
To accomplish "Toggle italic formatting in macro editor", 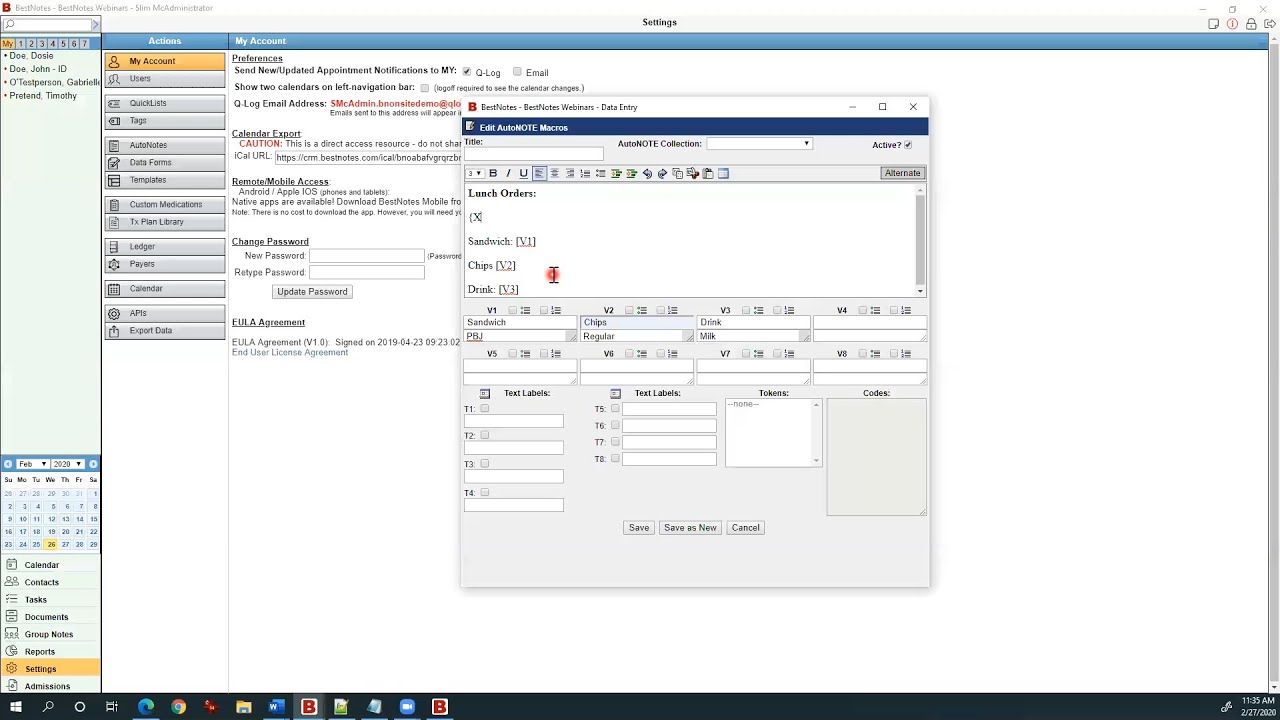I will (508, 173).
